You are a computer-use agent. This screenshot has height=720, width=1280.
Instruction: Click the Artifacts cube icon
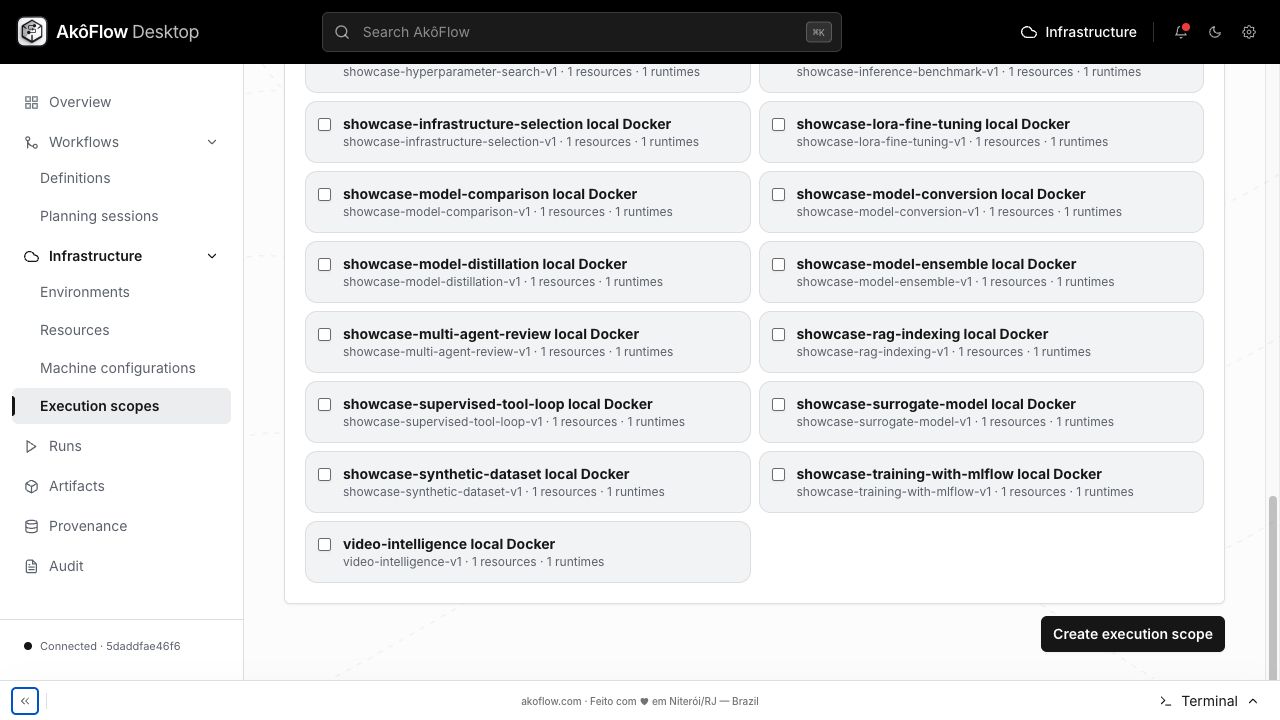pos(31,486)
